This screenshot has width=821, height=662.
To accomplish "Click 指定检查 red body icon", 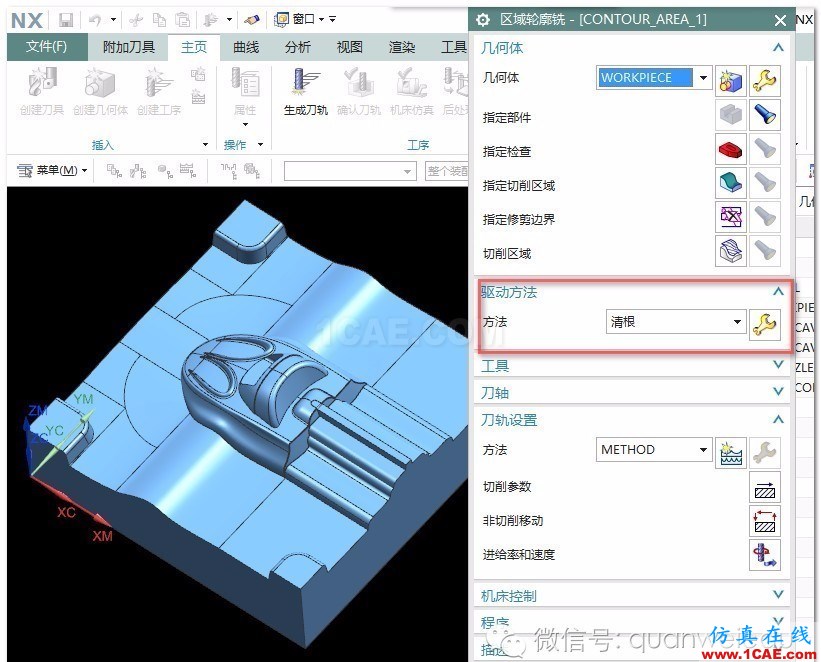I will [730, 149].
